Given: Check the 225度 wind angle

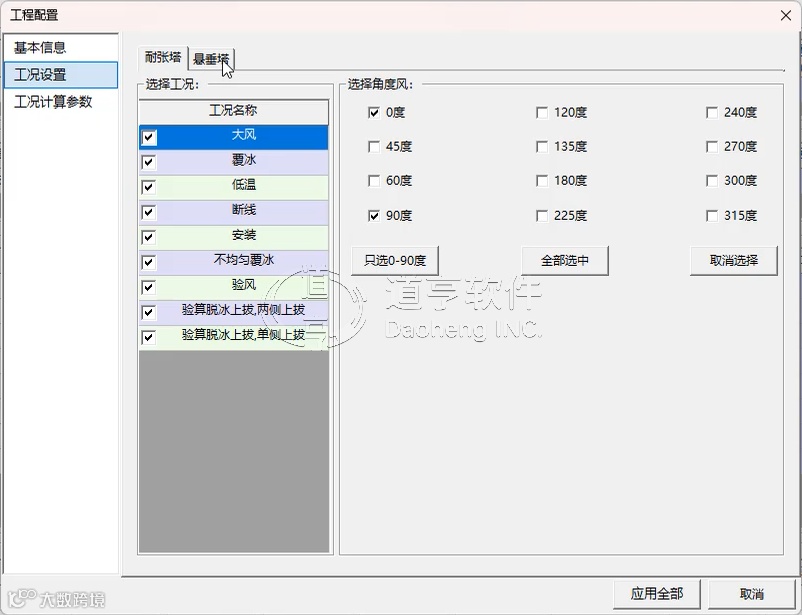Looking at the screenshot, I should click(x=542, y=216).
